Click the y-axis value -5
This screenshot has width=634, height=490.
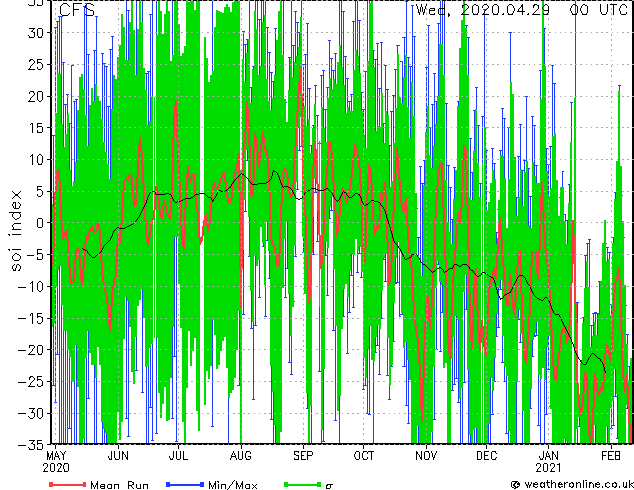point(35,255)
